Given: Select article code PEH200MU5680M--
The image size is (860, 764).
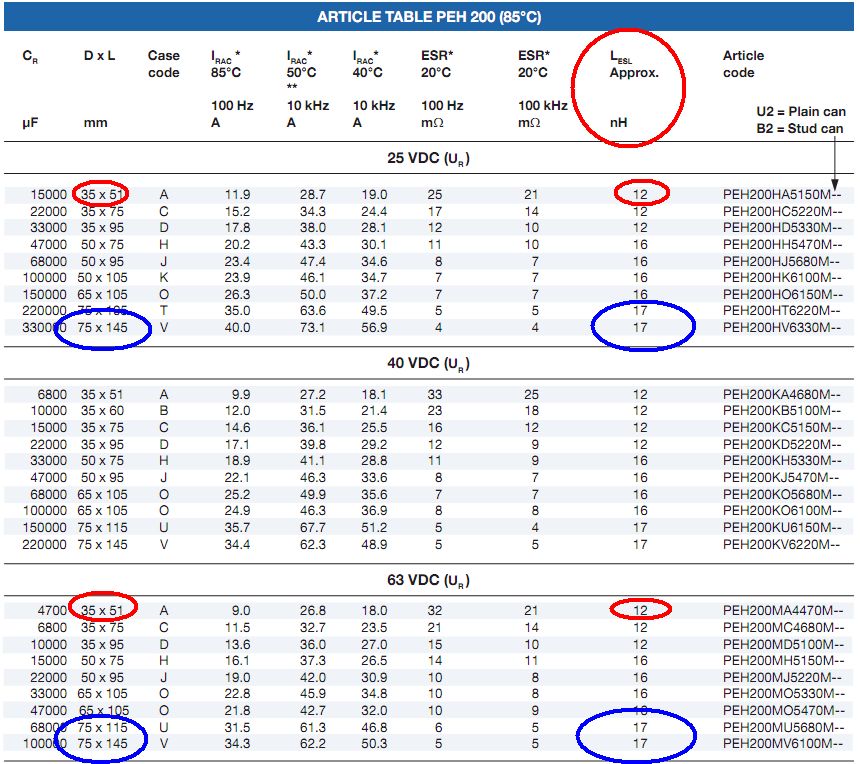Looking at the screenshot, I should [x=783, y=728].
